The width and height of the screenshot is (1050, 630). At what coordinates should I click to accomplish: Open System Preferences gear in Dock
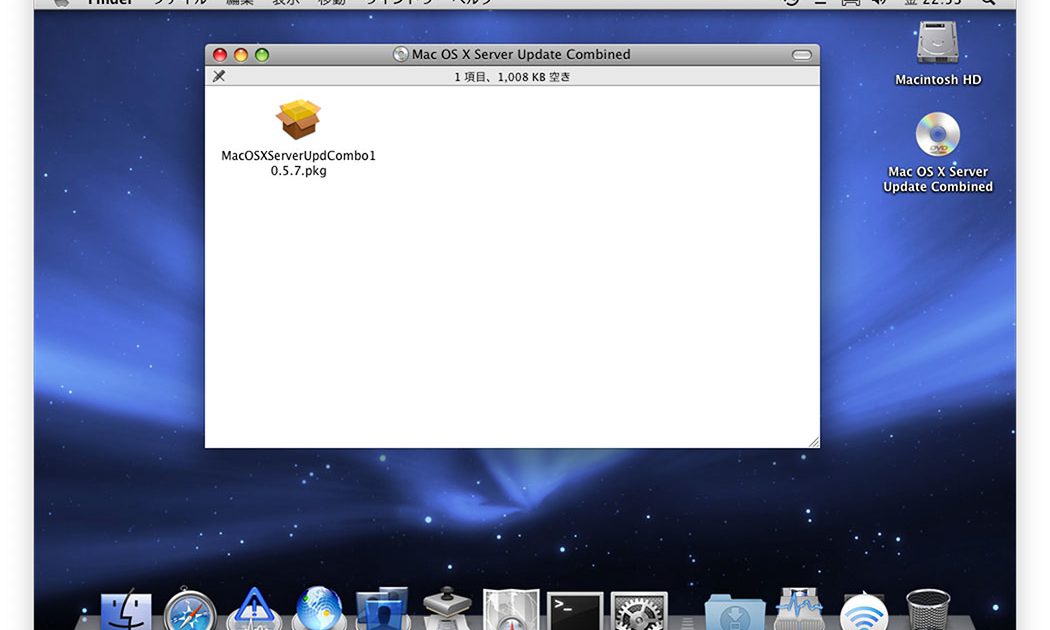click(x=639, y=611)
